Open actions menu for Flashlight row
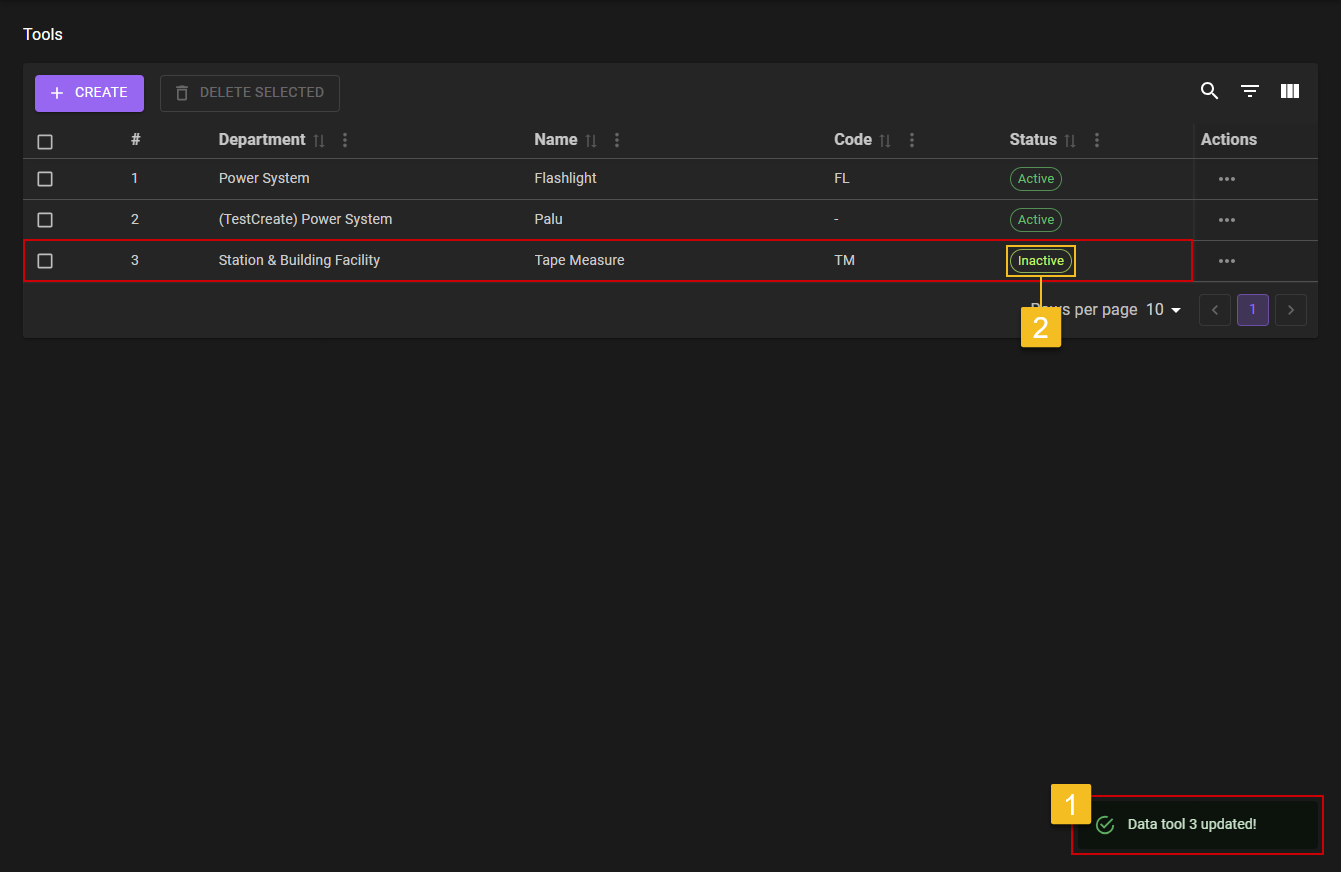The width and height of the screenshot is (1341, 872). (x=1226, y=179)
